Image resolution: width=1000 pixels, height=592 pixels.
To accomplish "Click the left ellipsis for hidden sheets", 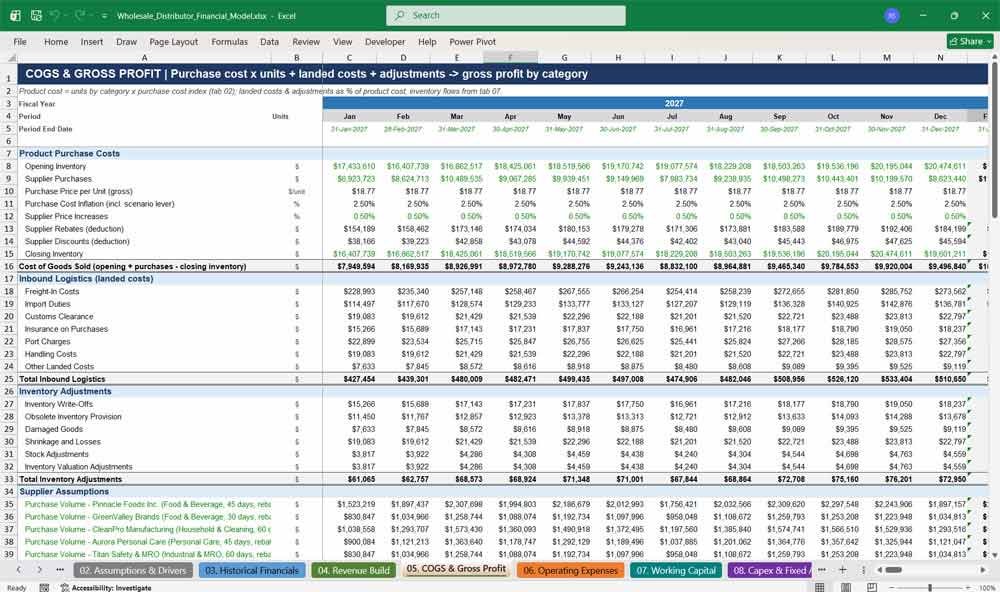I will click(x=60, y=570).
